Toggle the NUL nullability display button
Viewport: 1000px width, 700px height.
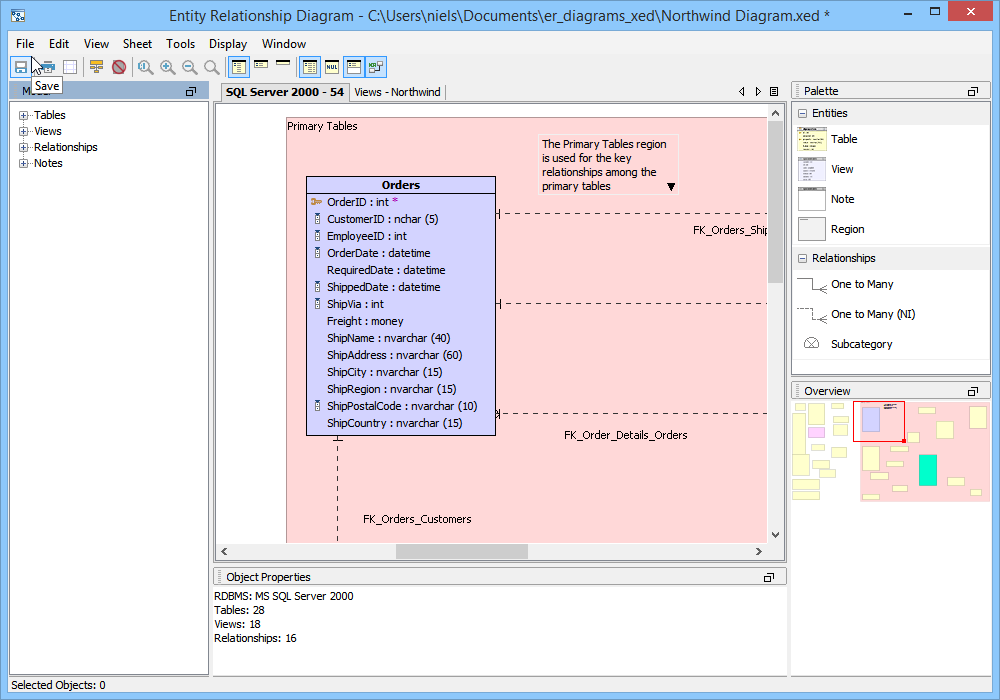[332, 67]
